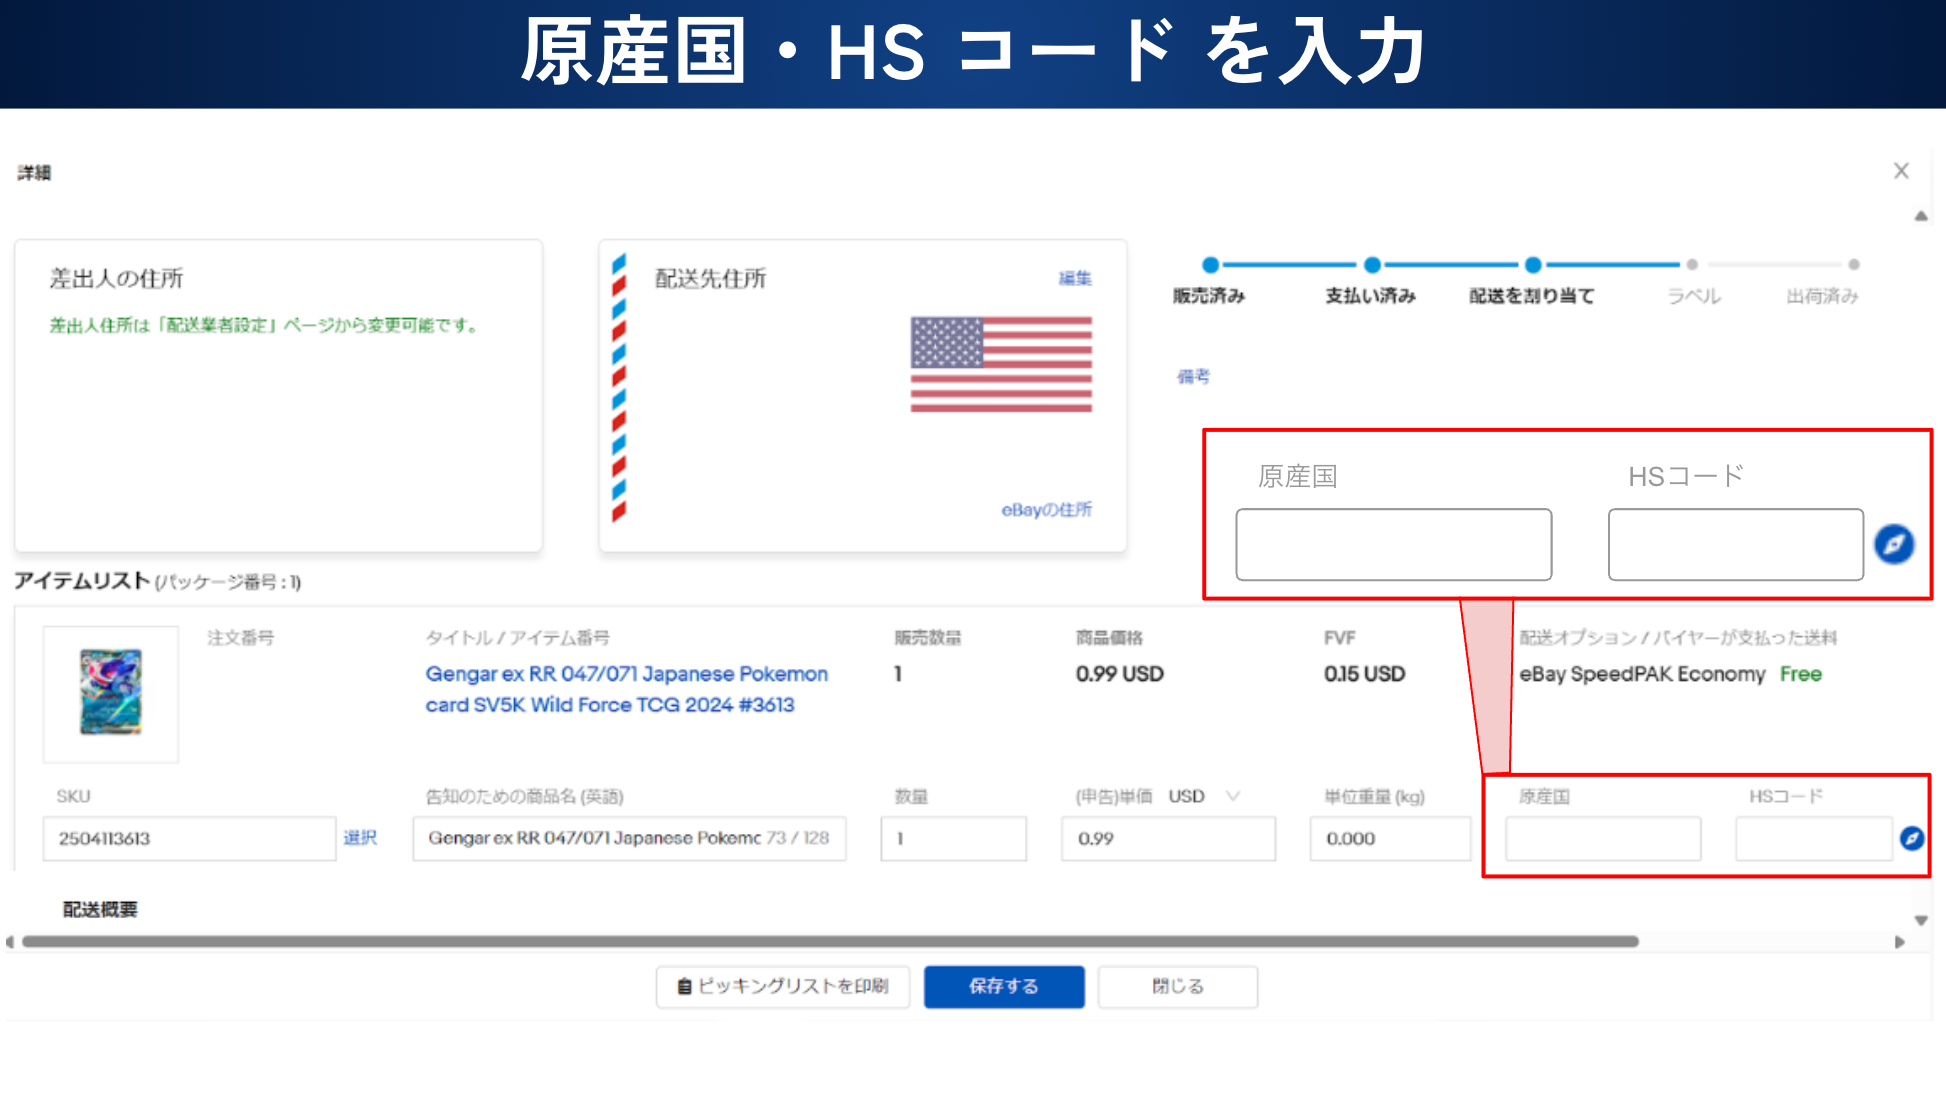Click the HS code lookup compass icon

pos(1911,838)
